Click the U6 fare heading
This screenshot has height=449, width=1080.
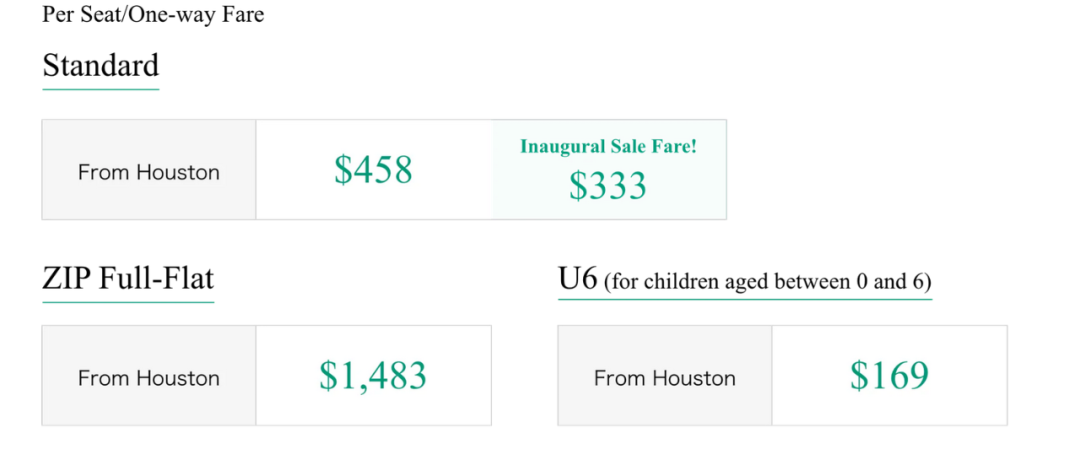click(x=579, y=280)
